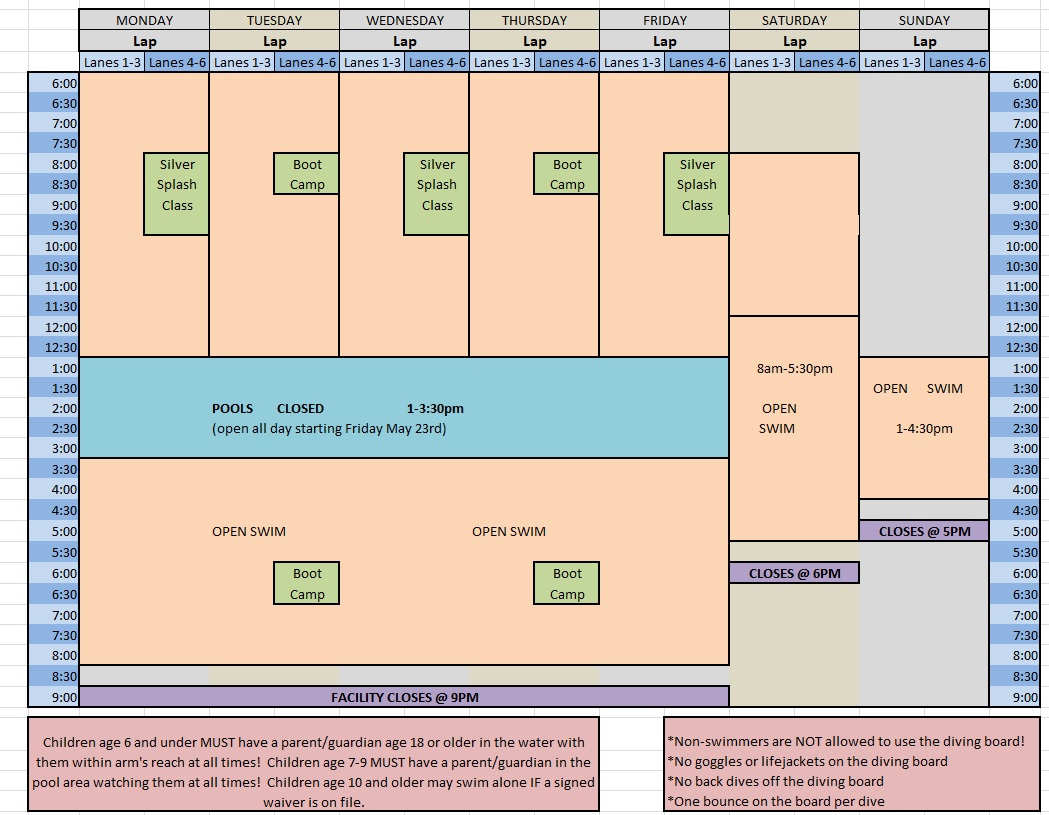Select the SUNDAY header cell
This screenshot has height=815, width=1049.
[924, 20]
